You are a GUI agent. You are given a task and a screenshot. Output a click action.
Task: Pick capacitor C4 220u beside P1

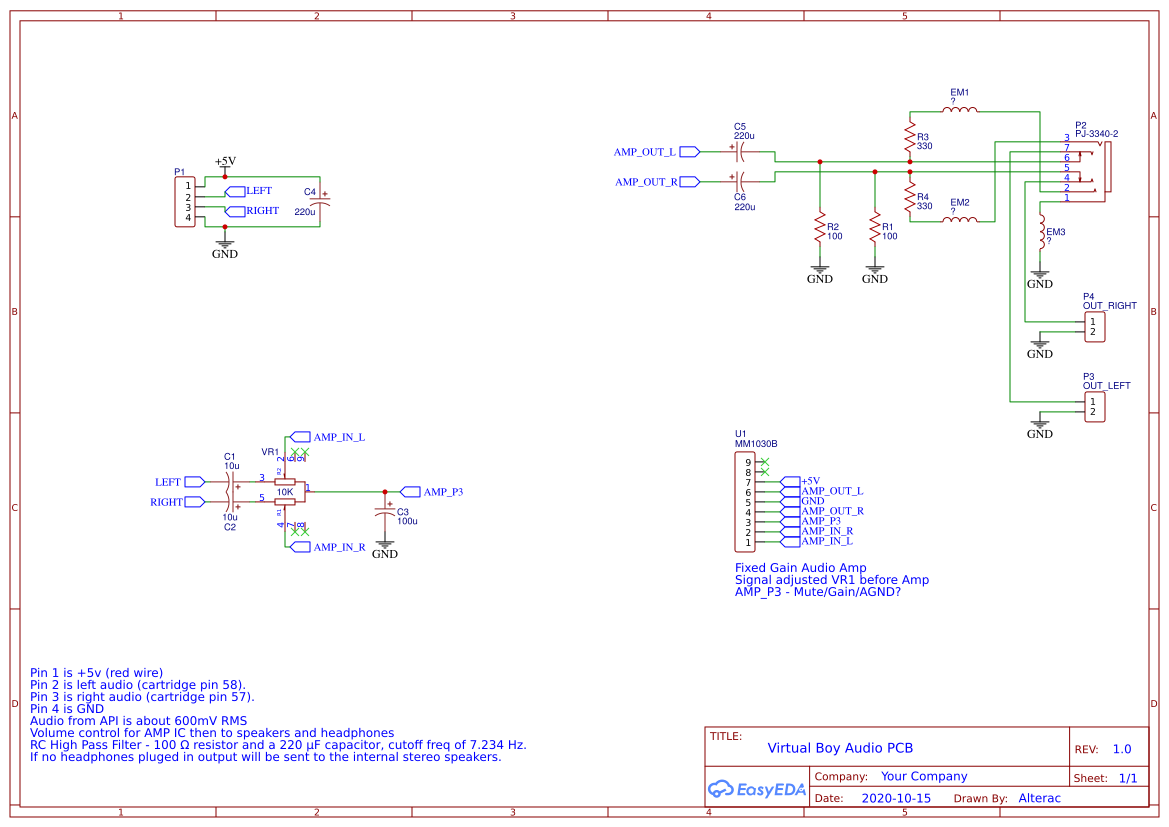(320, 201)
